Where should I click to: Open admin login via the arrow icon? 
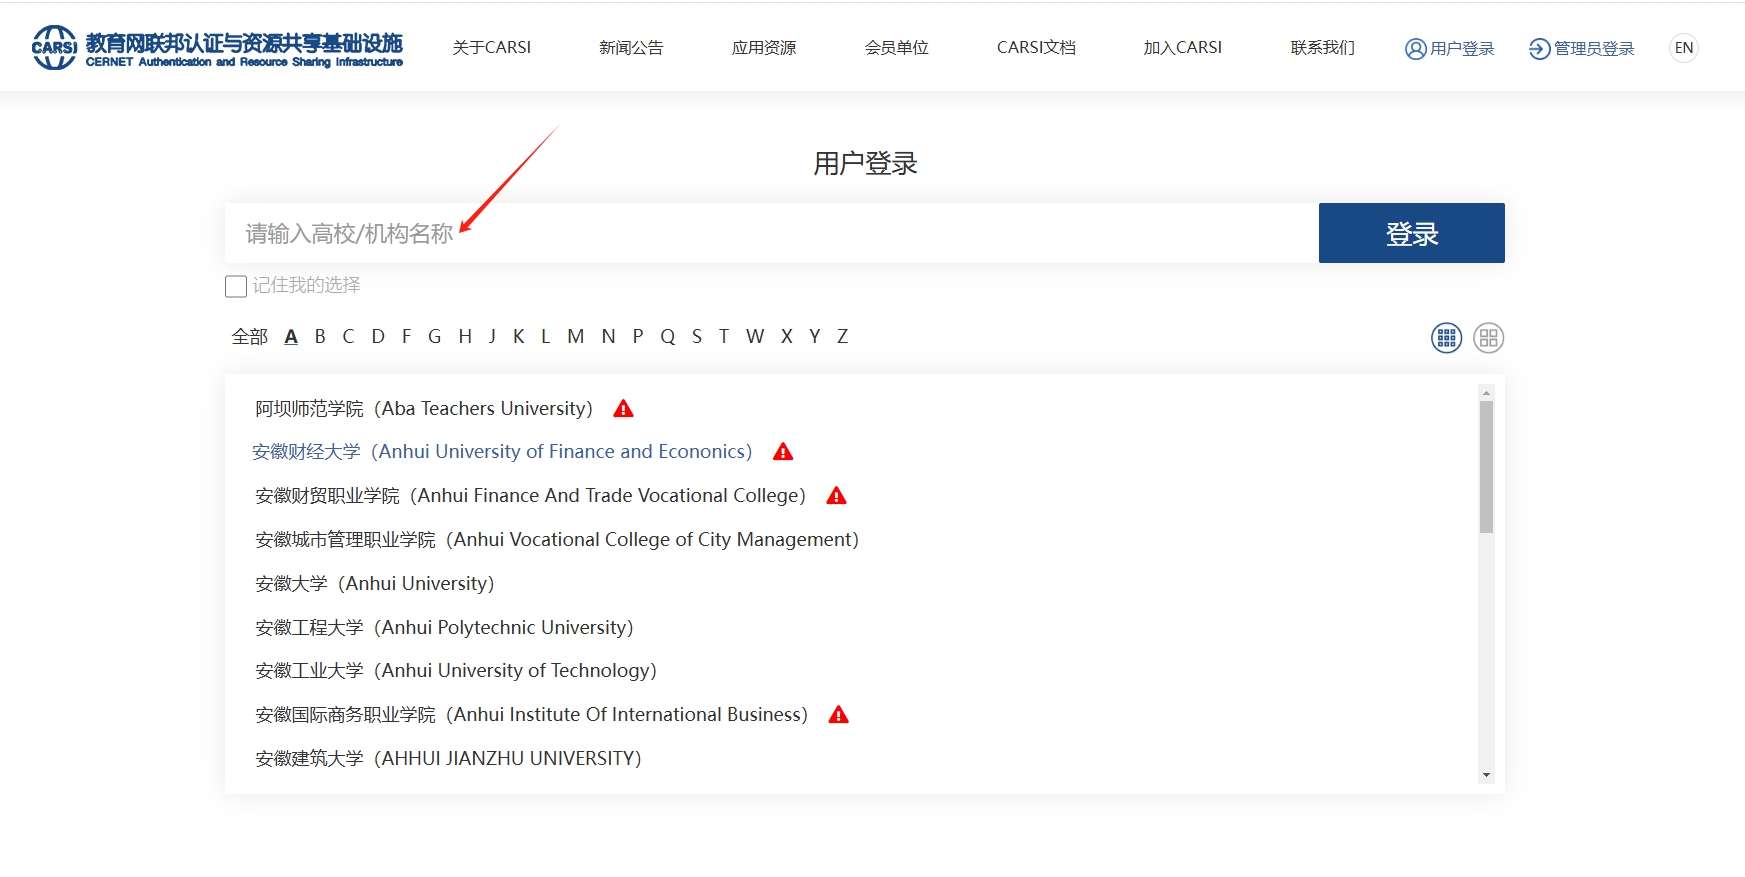tap(1539, 49)
